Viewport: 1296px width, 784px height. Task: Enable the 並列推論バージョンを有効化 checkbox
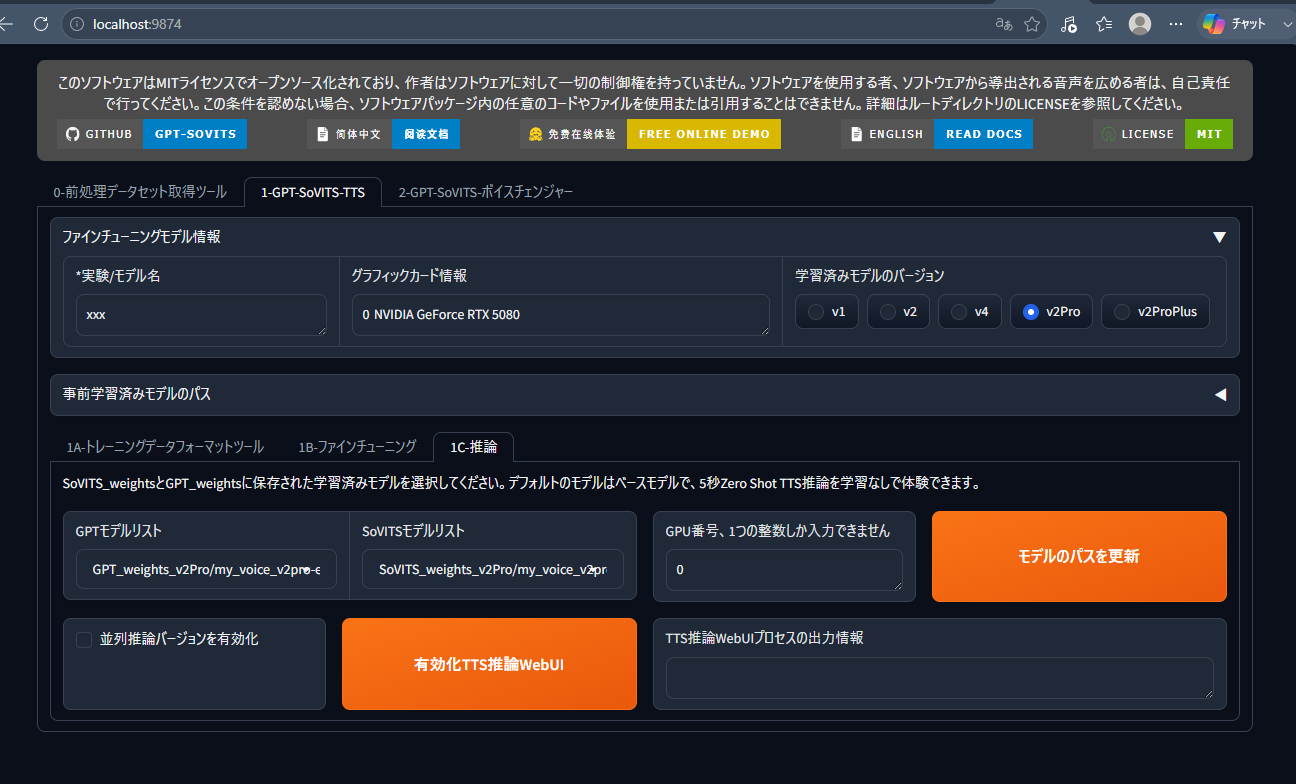pos(84,639)
